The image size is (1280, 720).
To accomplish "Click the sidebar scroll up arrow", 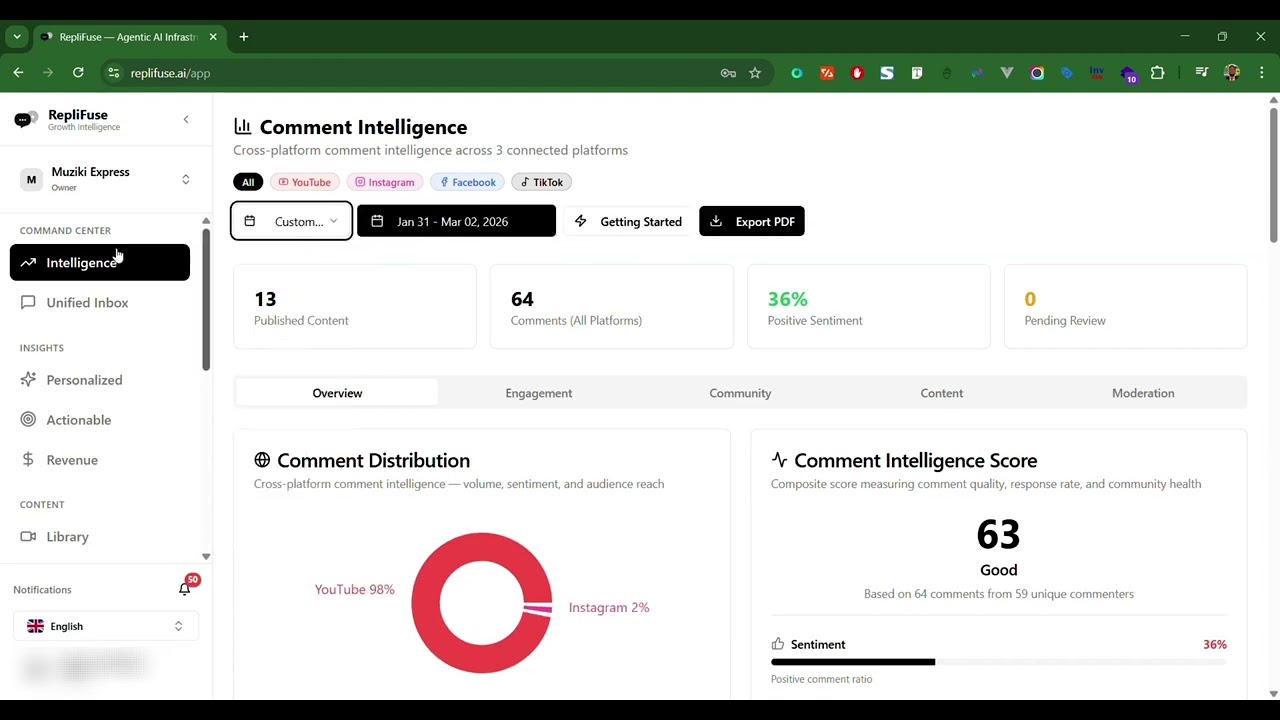I will [206, 221].
